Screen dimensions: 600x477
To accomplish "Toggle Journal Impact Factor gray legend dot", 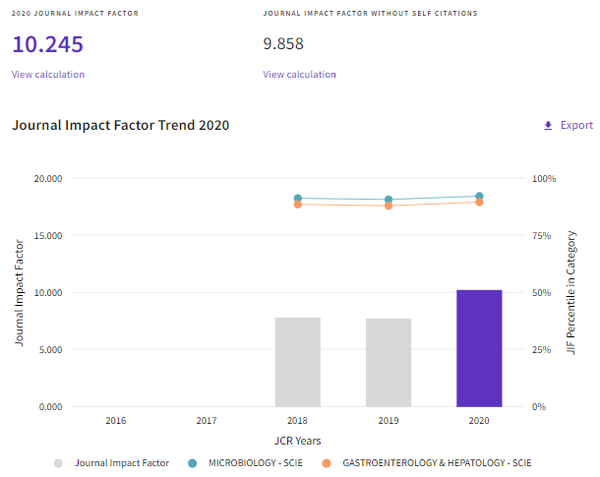I will point(58,463).
